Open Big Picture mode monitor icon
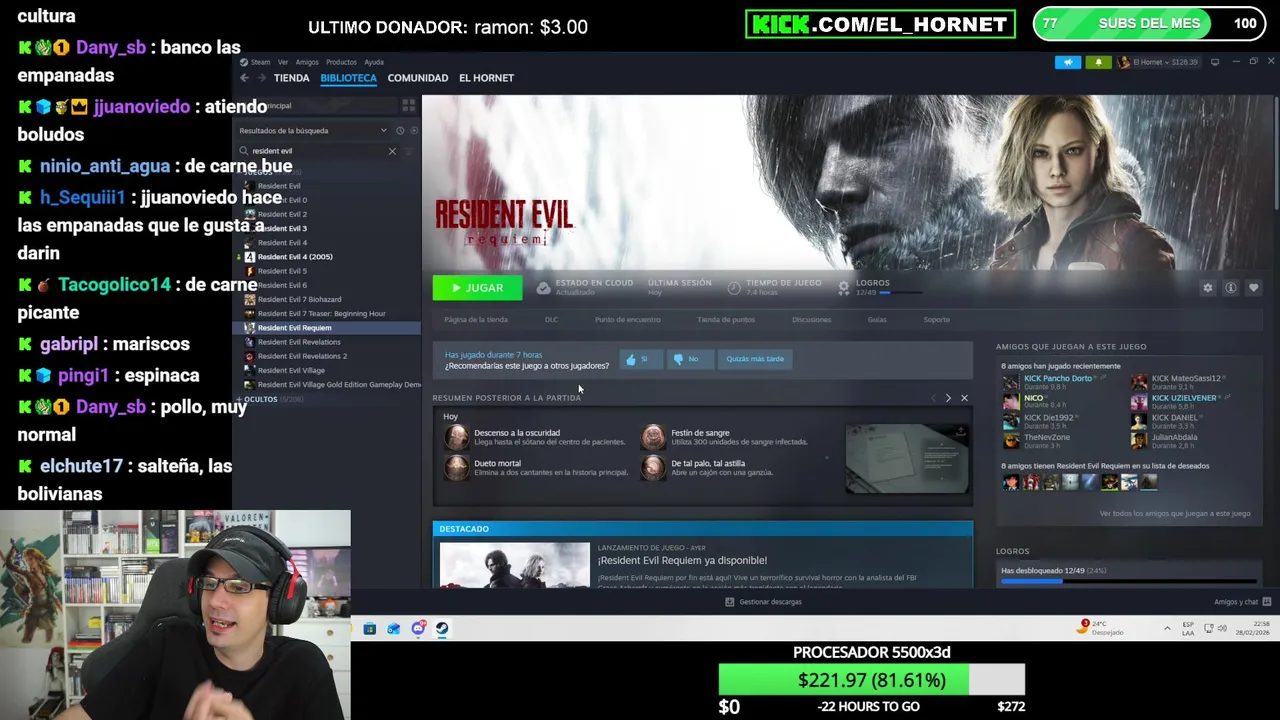Image resolution: width=1280 pixels, height=720 pixels. click(1215, 62)
